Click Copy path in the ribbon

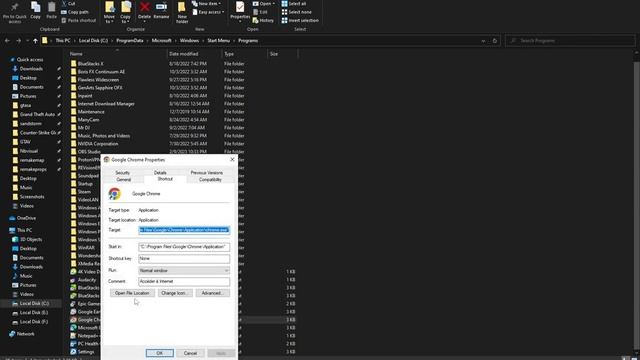pos(75,12)
